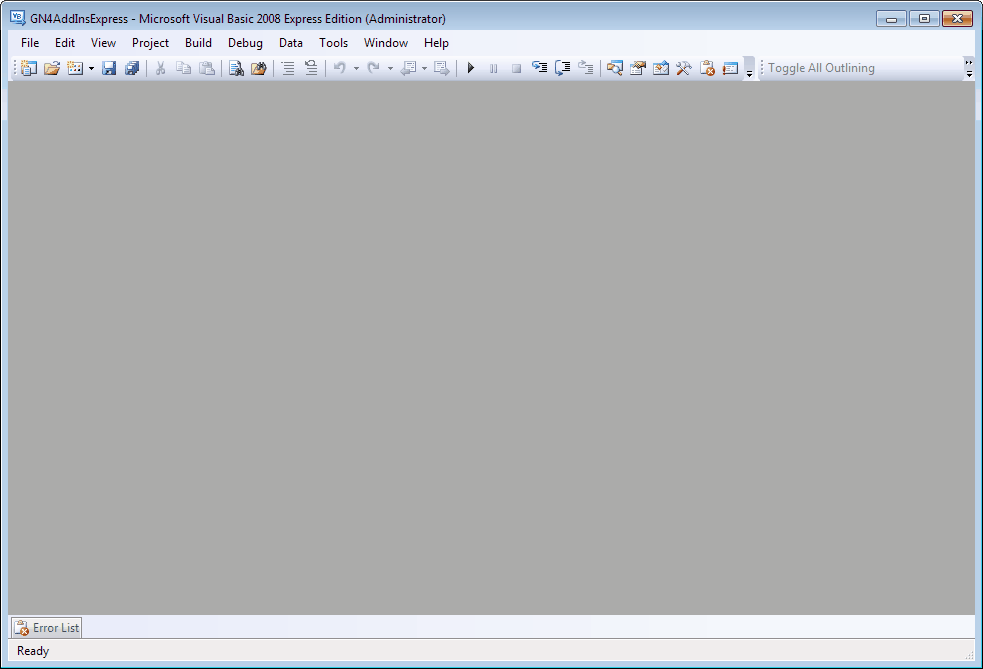Open the Outlining toolbar overflow arrow

point(969,68)
